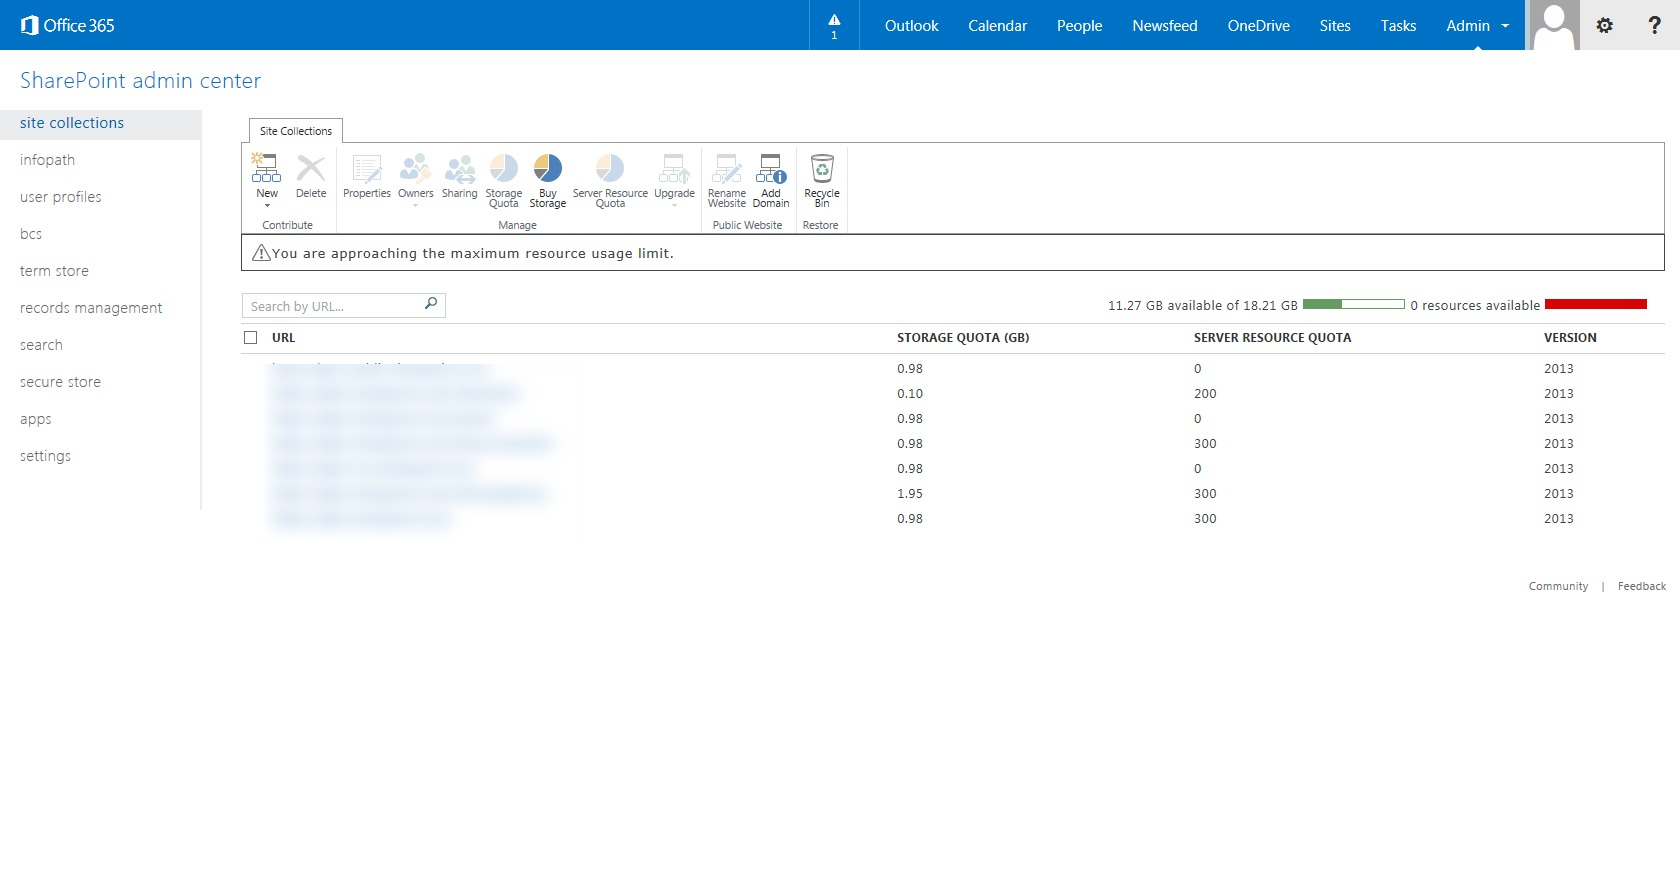1680x871 pixels.
Task: Open bcs in the sidebar
Action: point(31,234)
